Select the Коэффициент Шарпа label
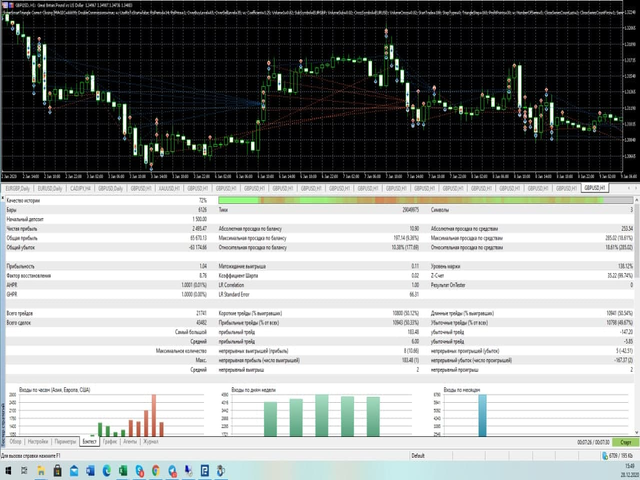 coord(238,276)
